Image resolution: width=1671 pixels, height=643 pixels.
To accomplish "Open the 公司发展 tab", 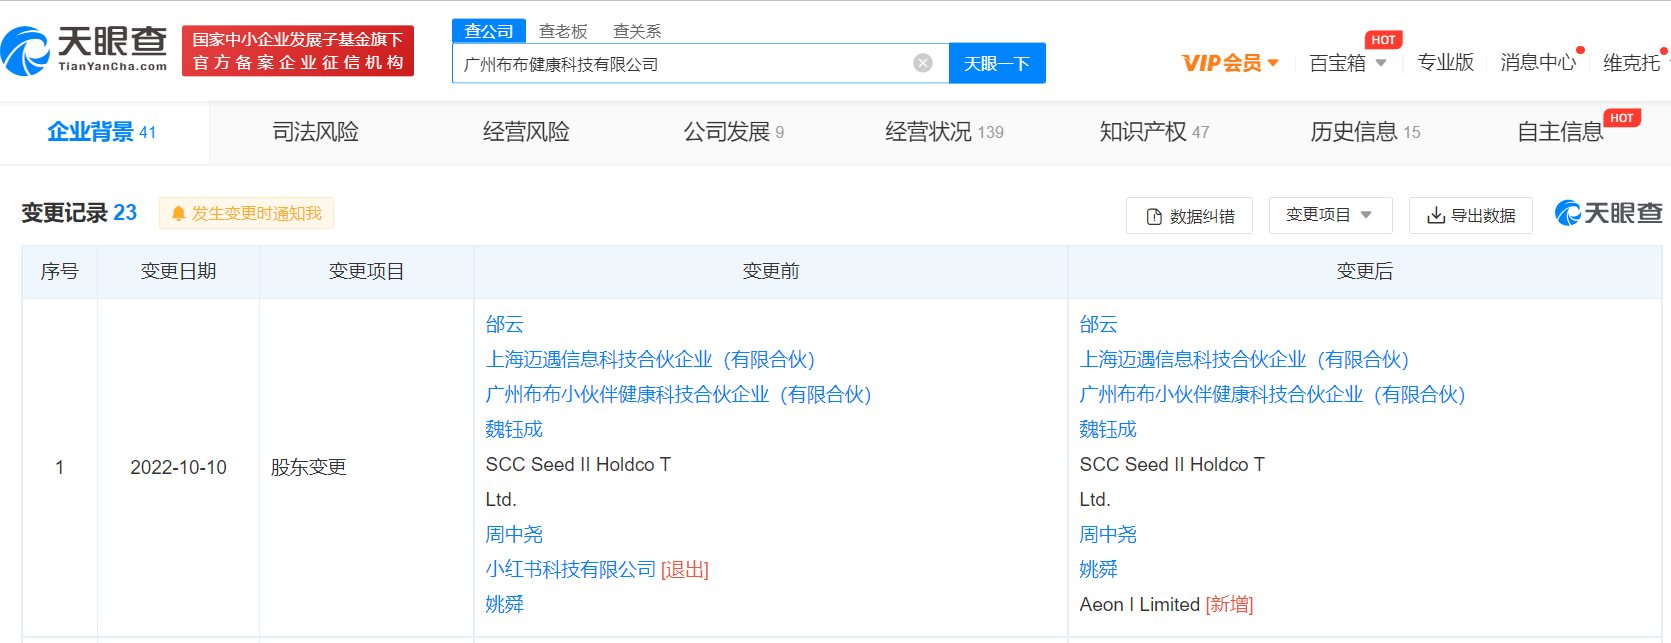I will 734,132.
